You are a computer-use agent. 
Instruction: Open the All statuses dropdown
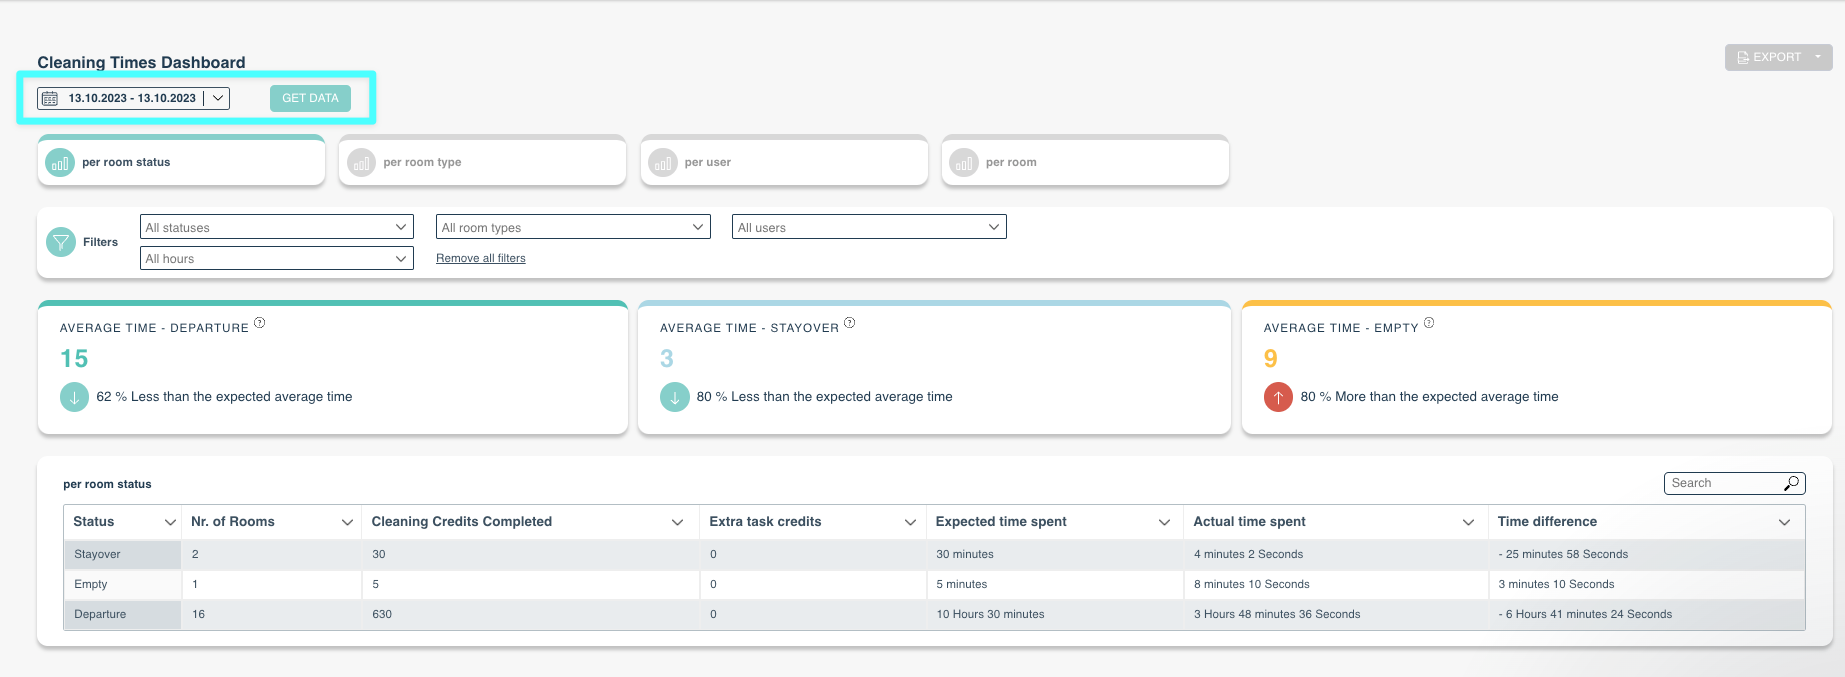[277, 227]
